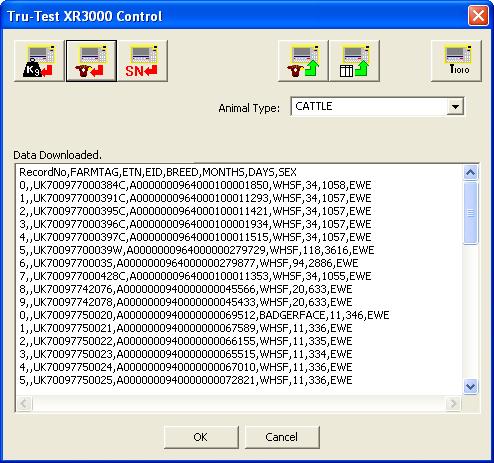Select the row containing UK700977000428C
This screenshot has width=494, height=463.
click(195, 276)
